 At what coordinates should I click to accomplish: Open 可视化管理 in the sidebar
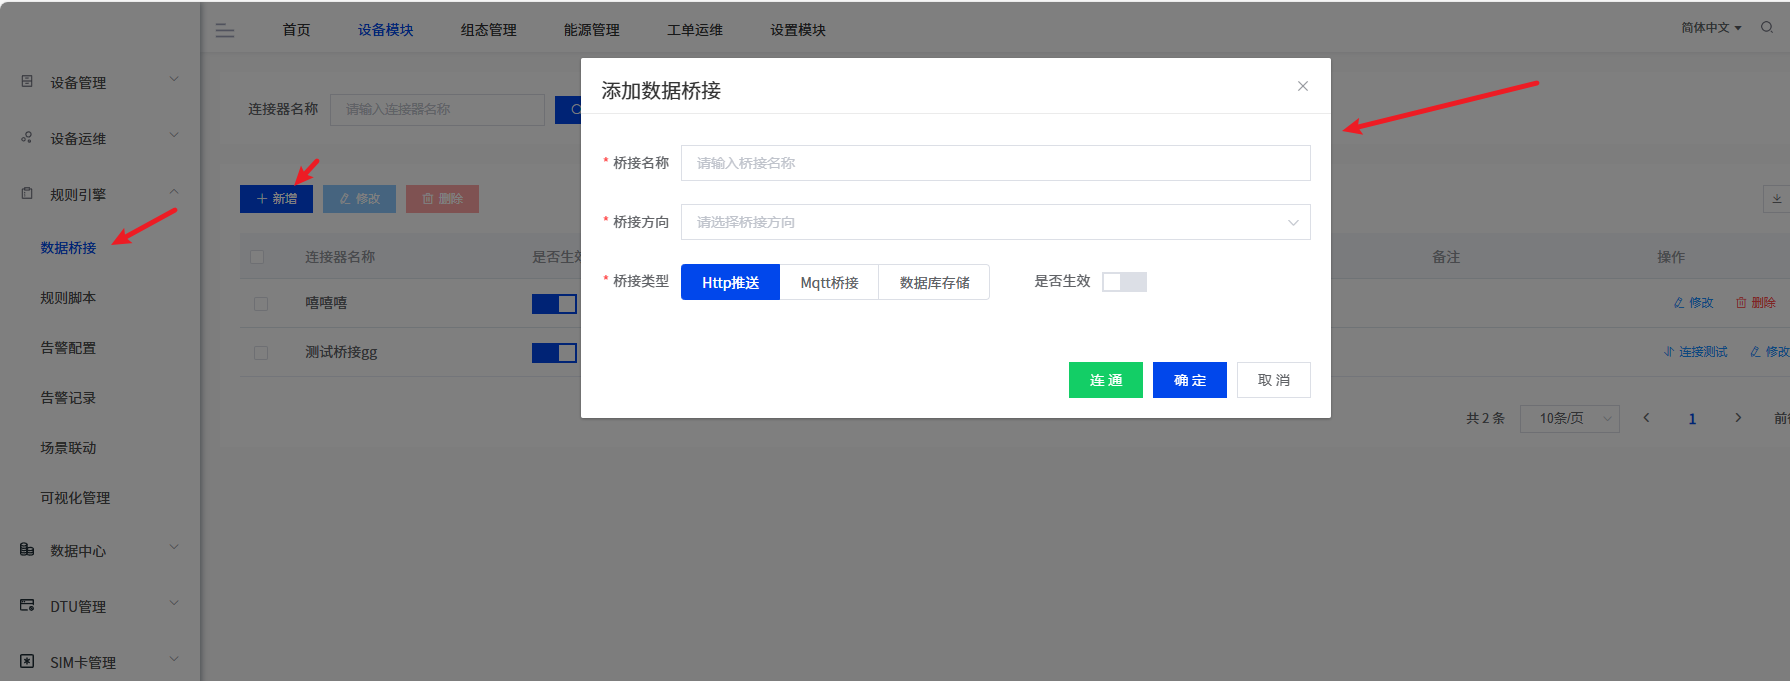coord(75,497)
